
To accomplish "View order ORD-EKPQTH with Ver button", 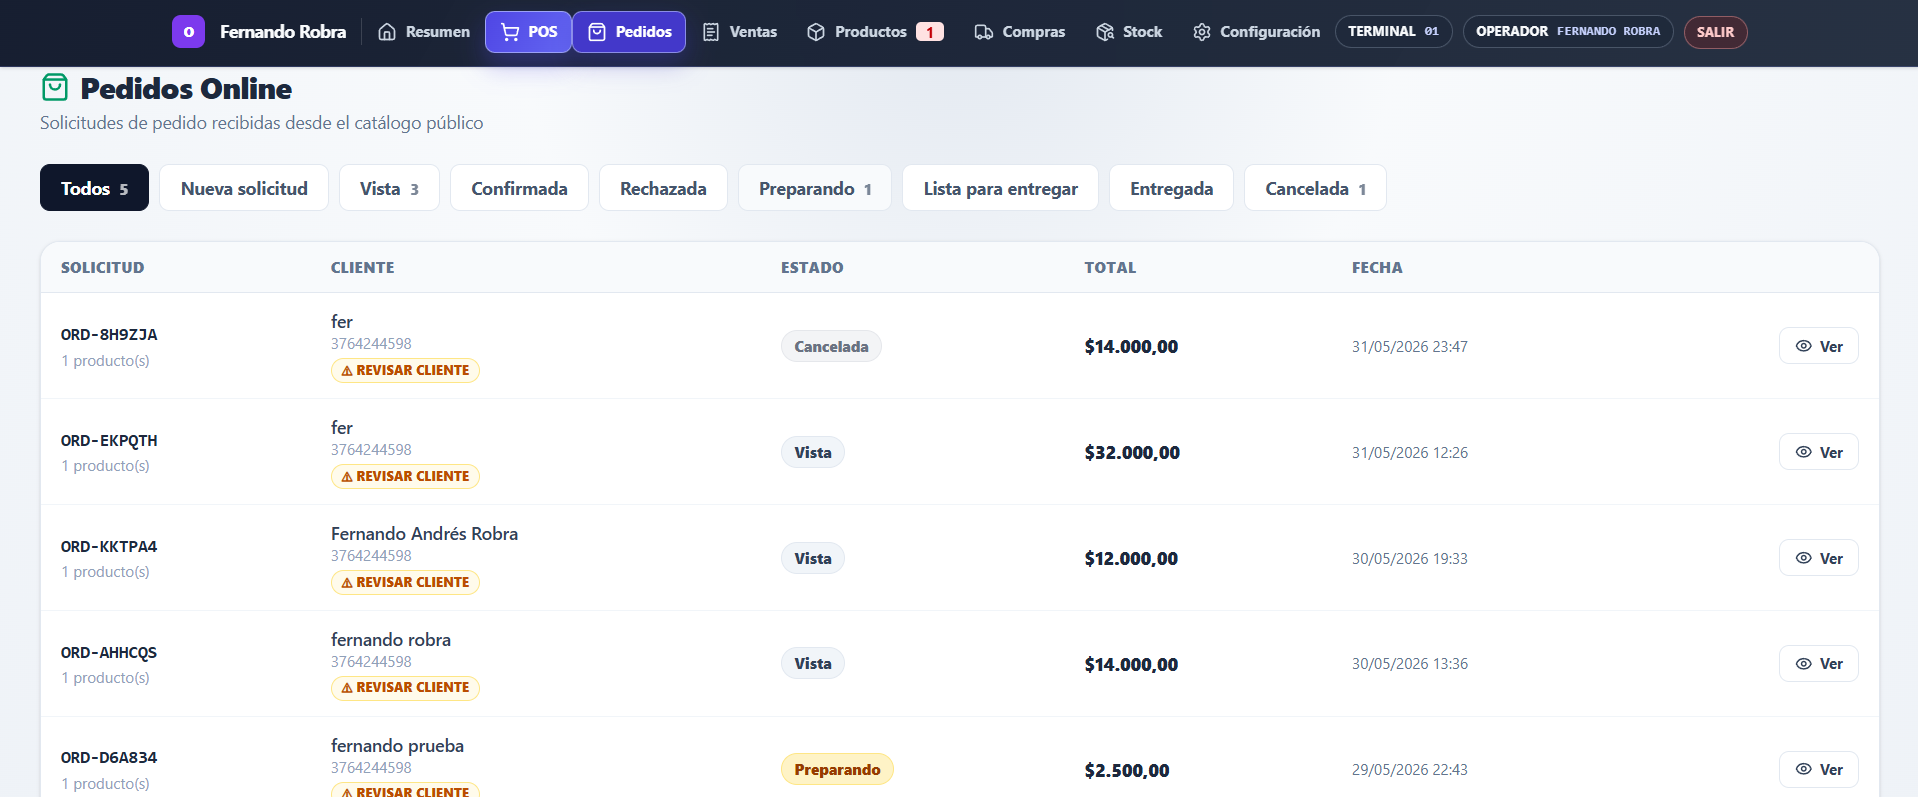I will pos(1818,452).
